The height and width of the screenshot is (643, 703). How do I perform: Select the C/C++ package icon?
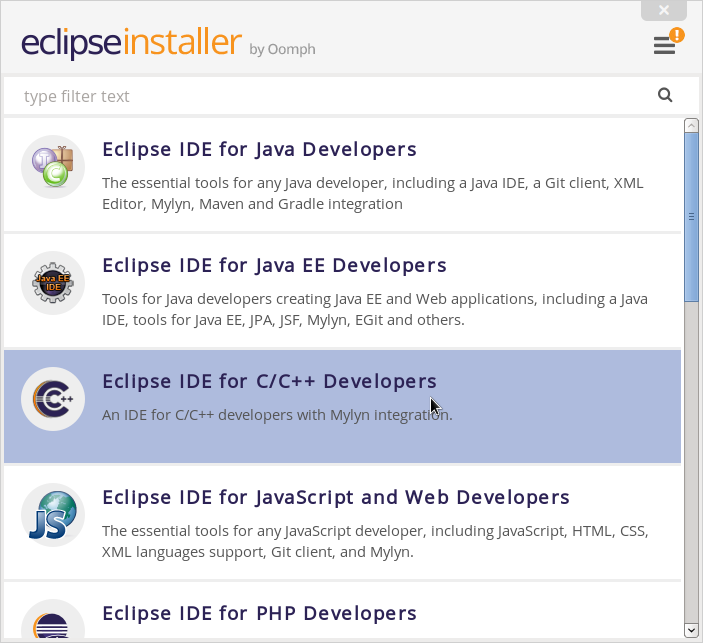click(x=53, y=399)
